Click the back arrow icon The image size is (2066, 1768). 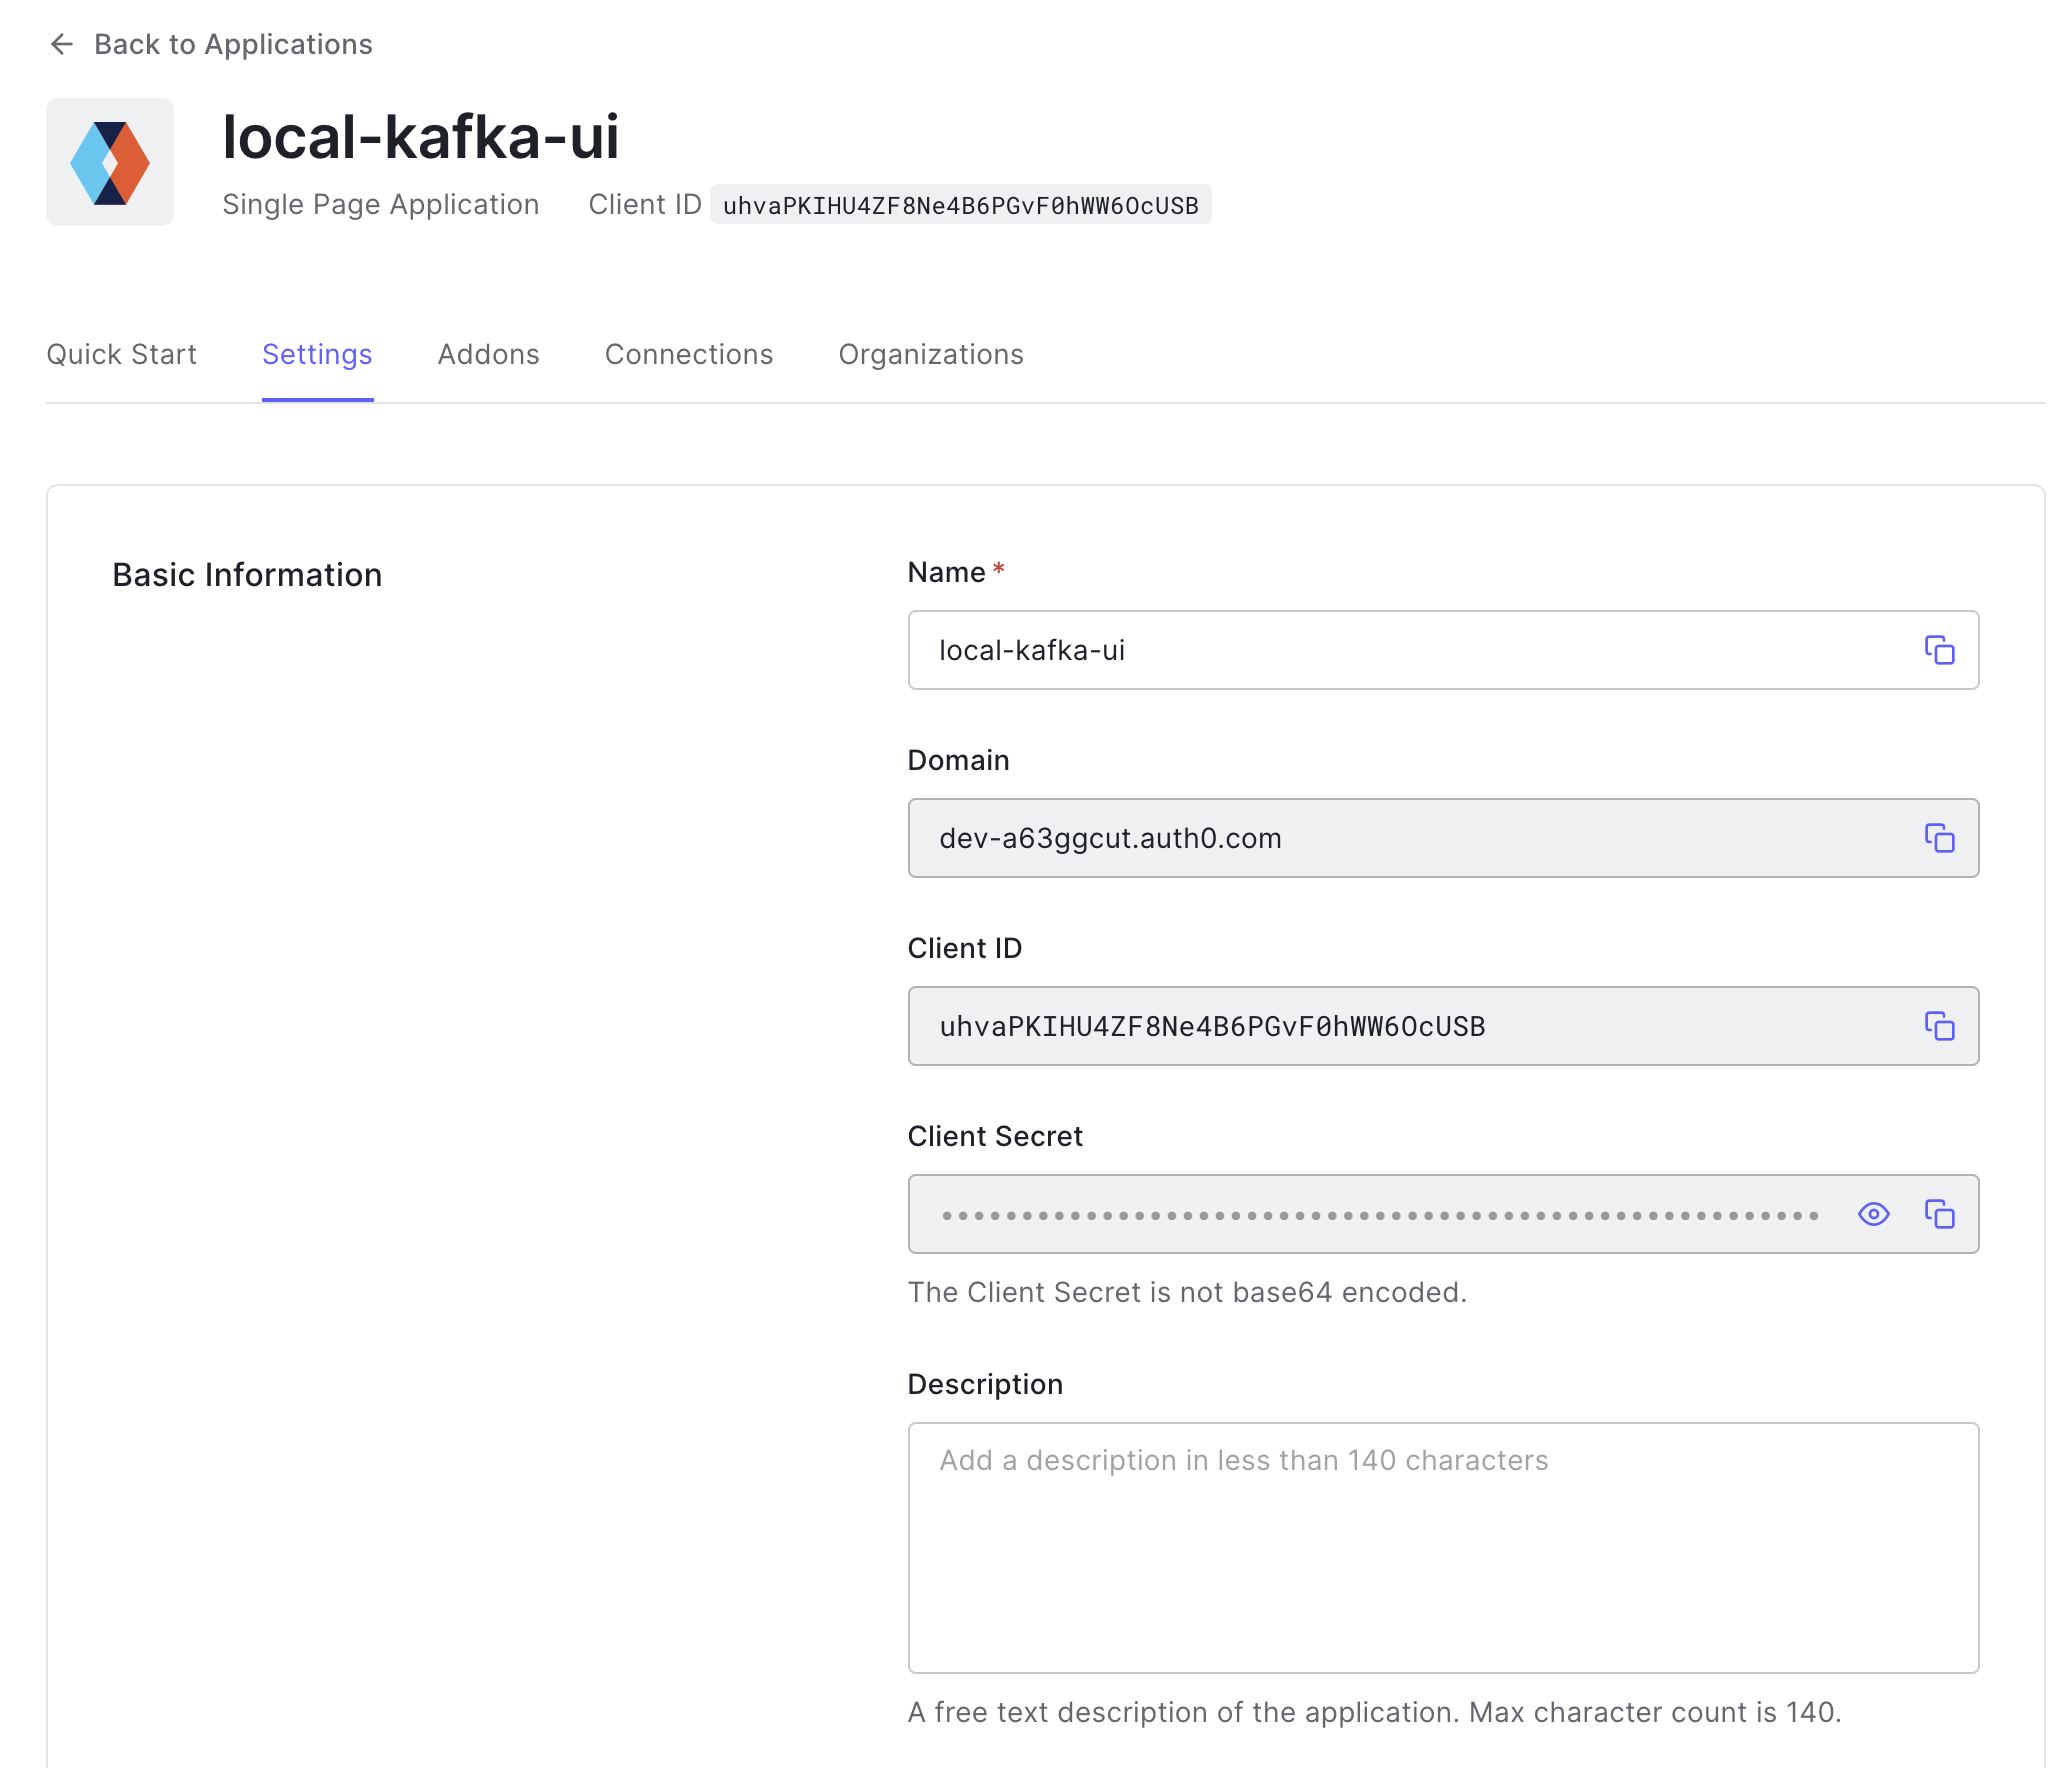[x=62, y=44]
